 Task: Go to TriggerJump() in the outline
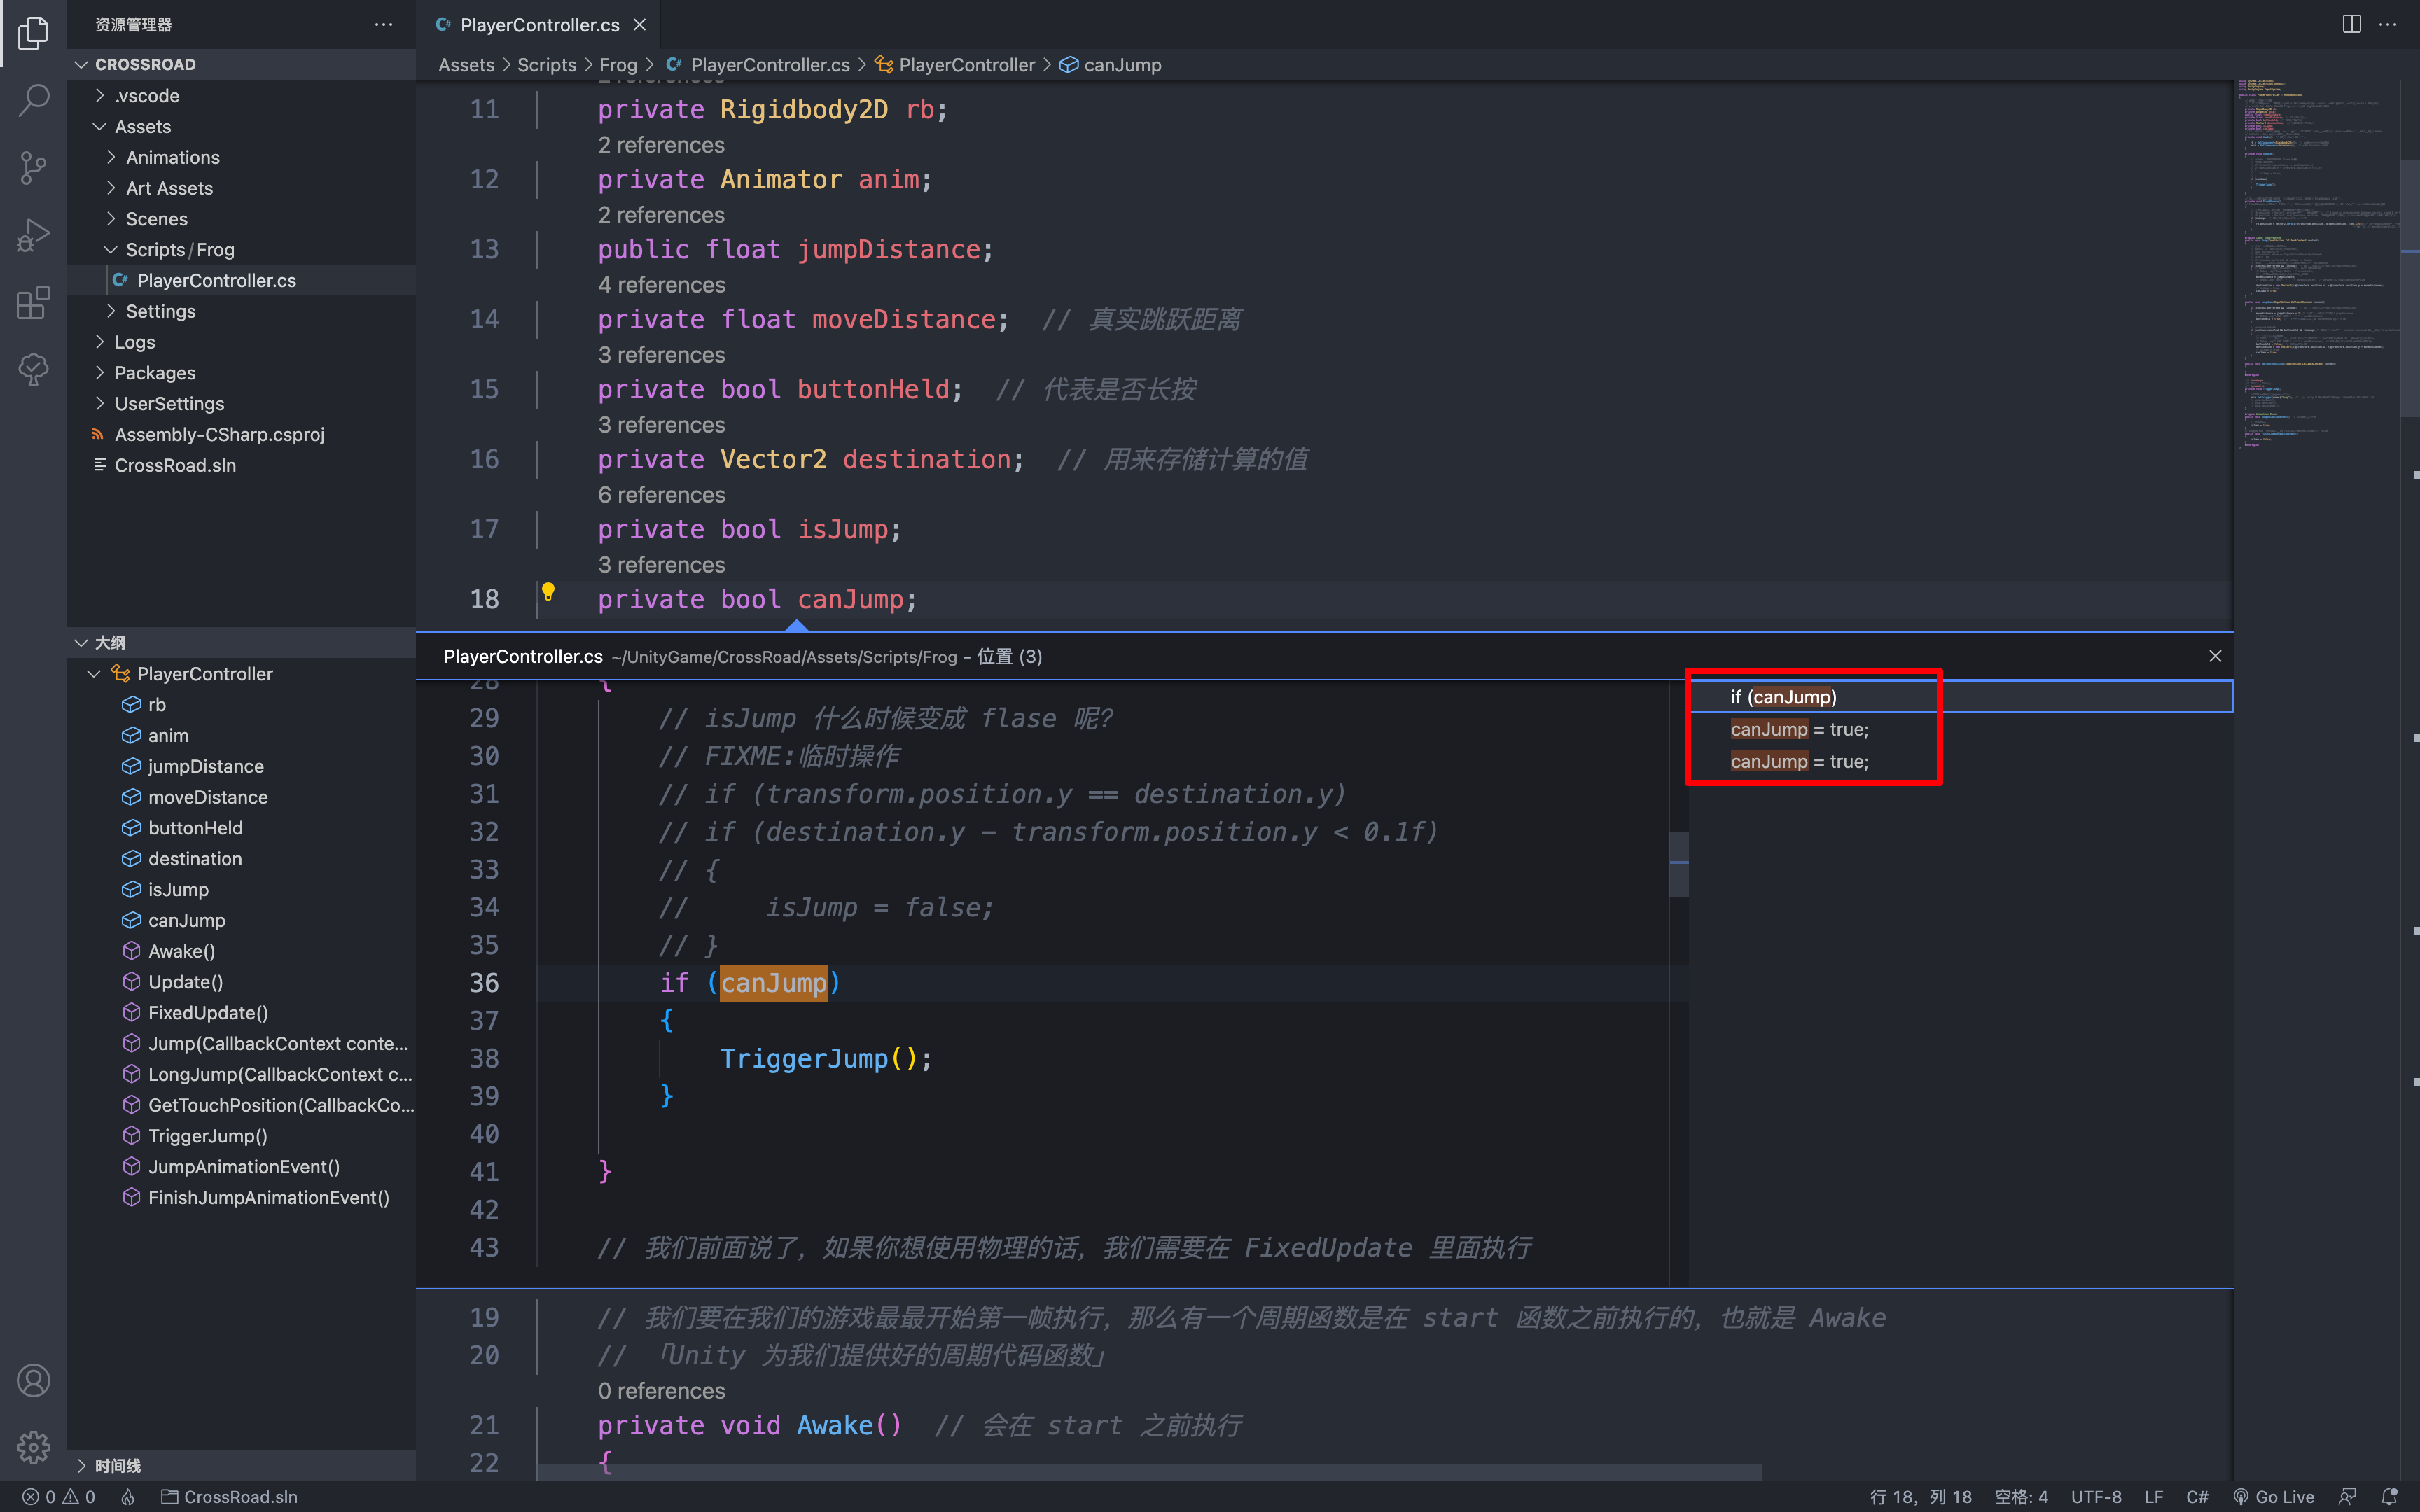pyautogui.click(x=241, y=1136)
